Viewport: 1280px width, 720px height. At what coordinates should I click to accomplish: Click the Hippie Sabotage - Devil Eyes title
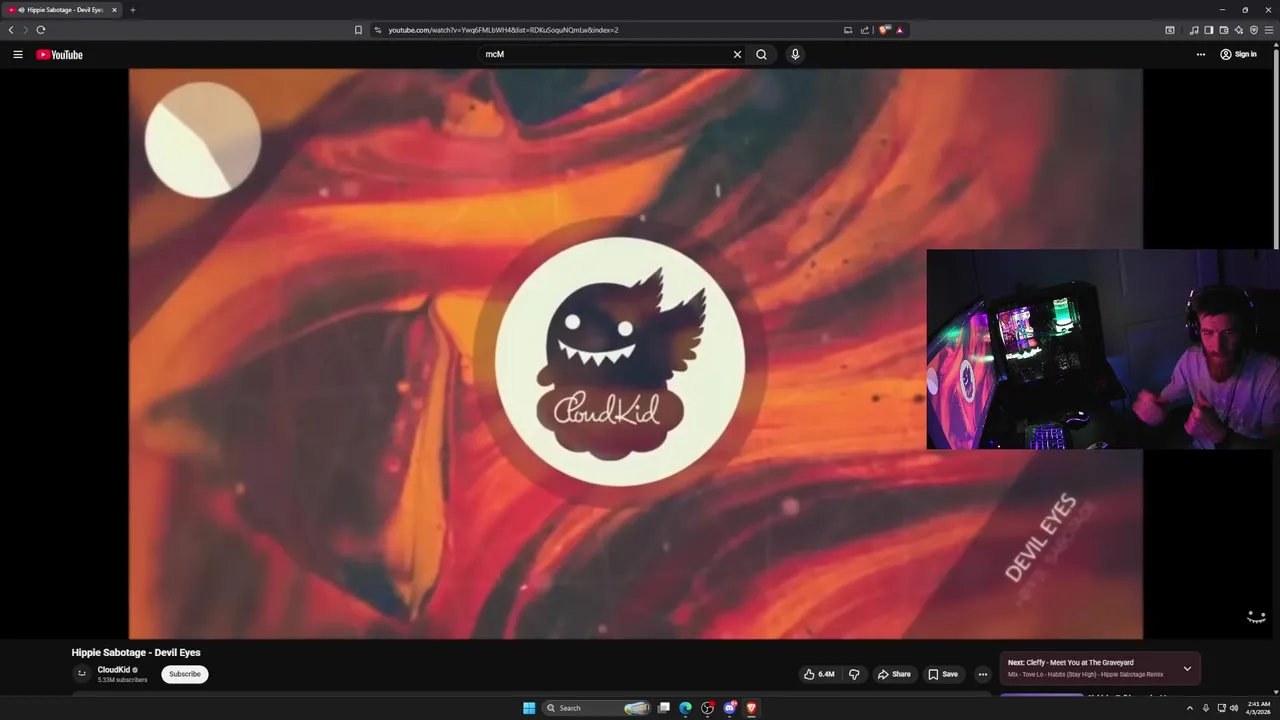(136, 652)
